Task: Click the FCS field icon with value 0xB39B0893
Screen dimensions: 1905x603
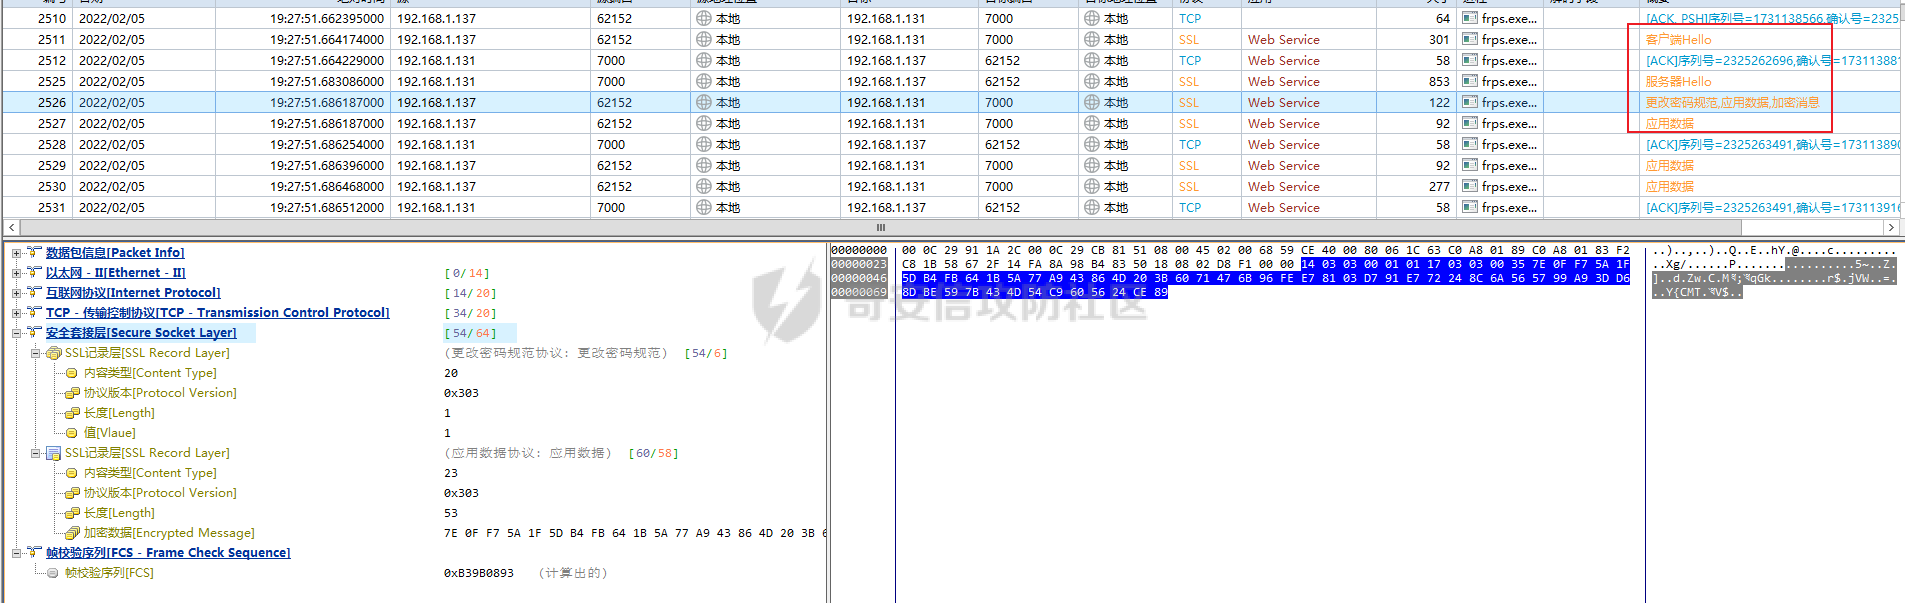Action: tap(53, 573)
